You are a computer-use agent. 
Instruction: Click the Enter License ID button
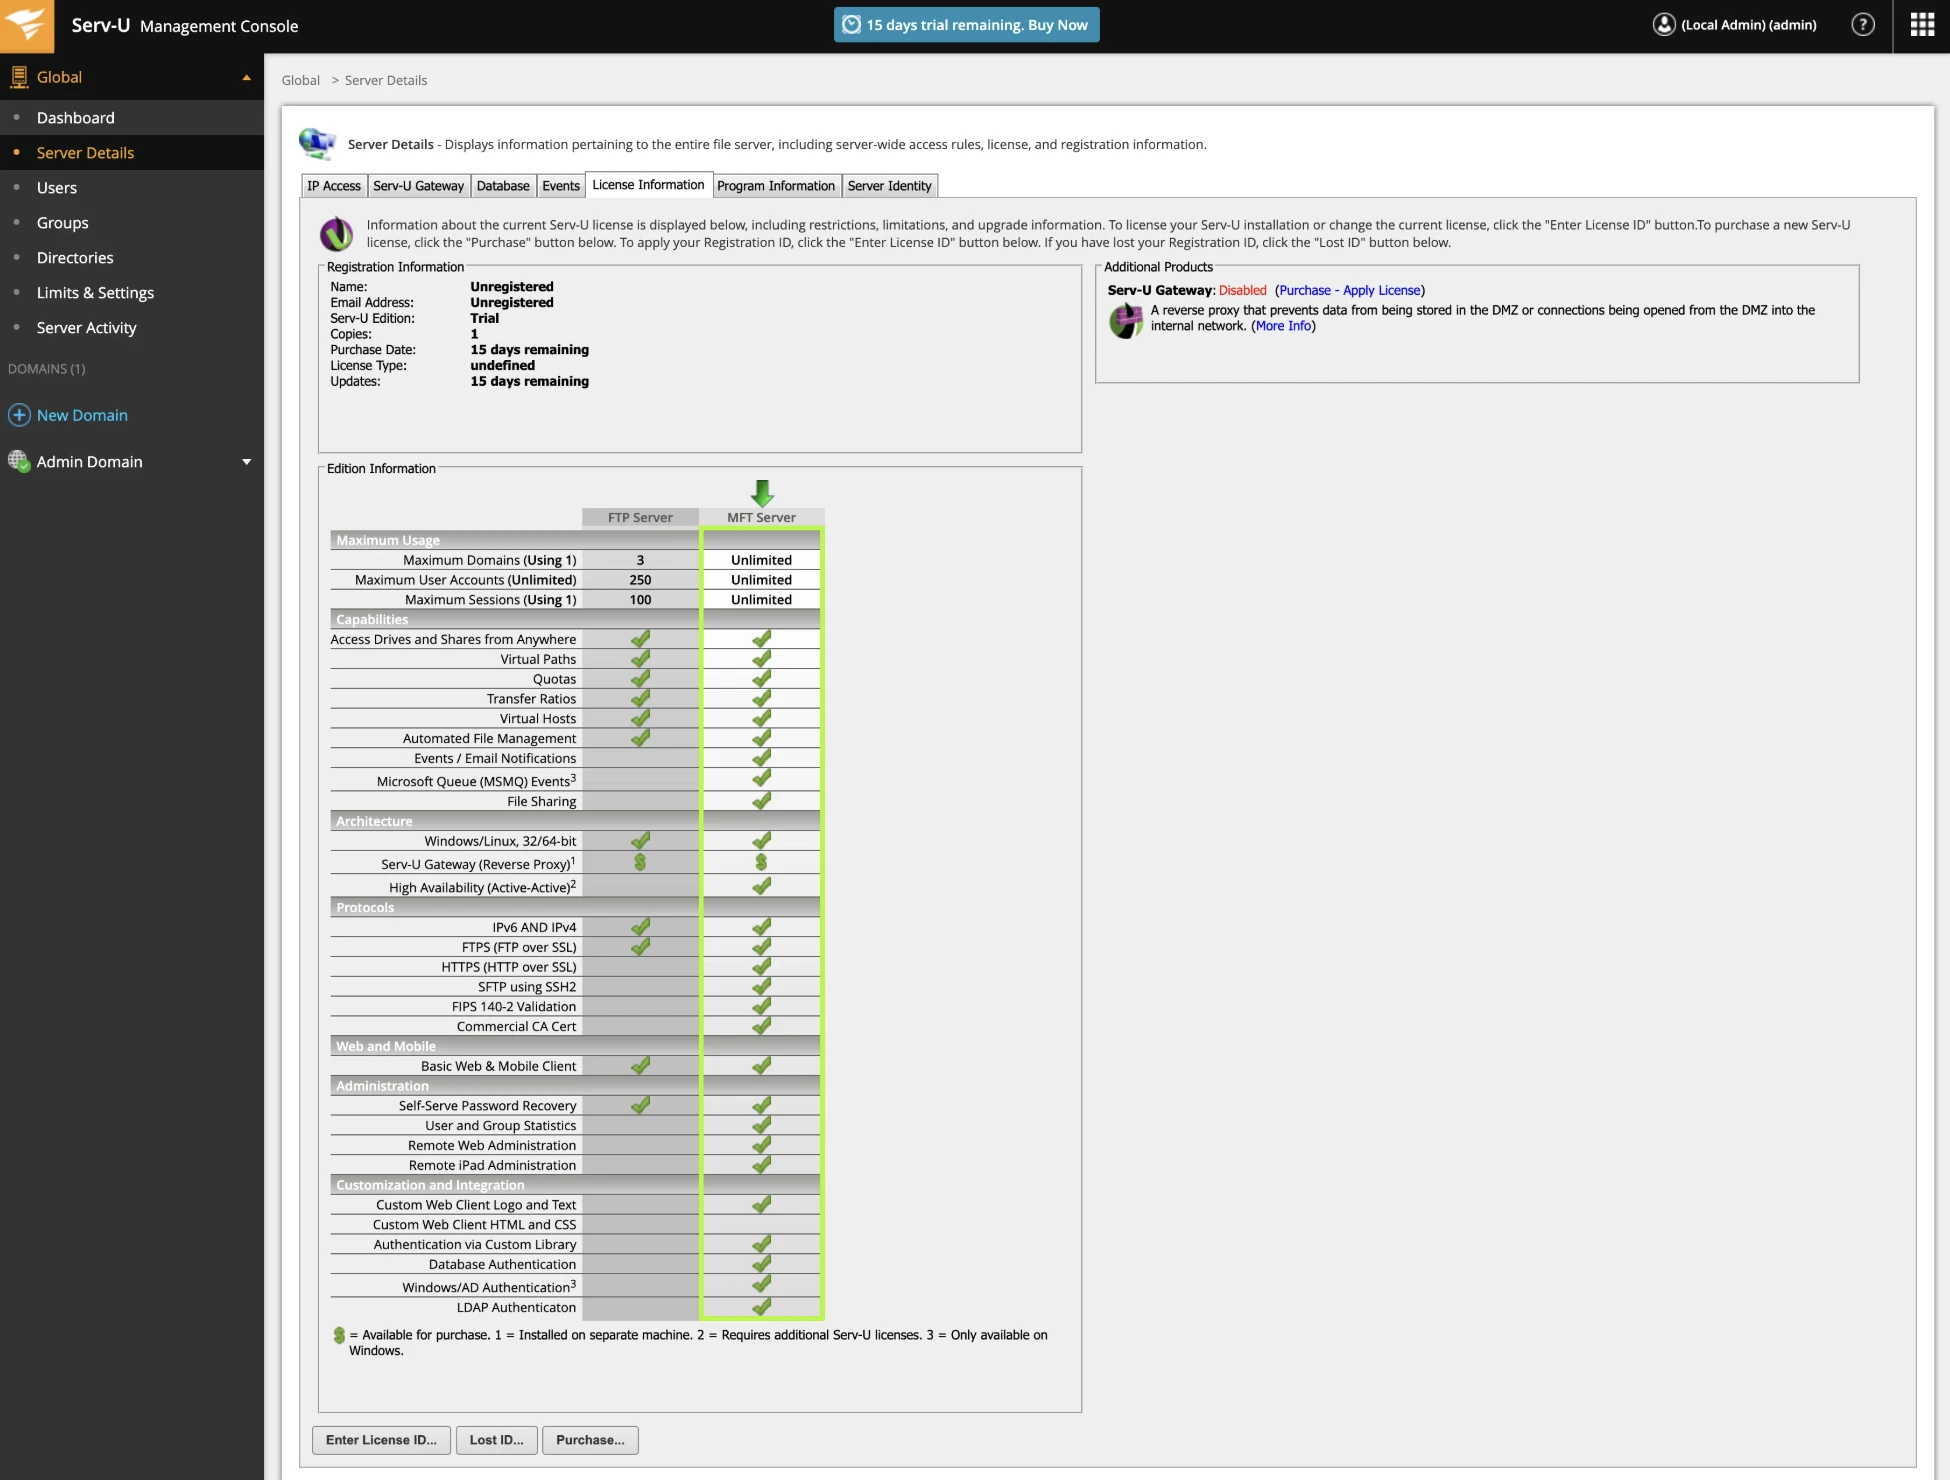coord(381,1440)
